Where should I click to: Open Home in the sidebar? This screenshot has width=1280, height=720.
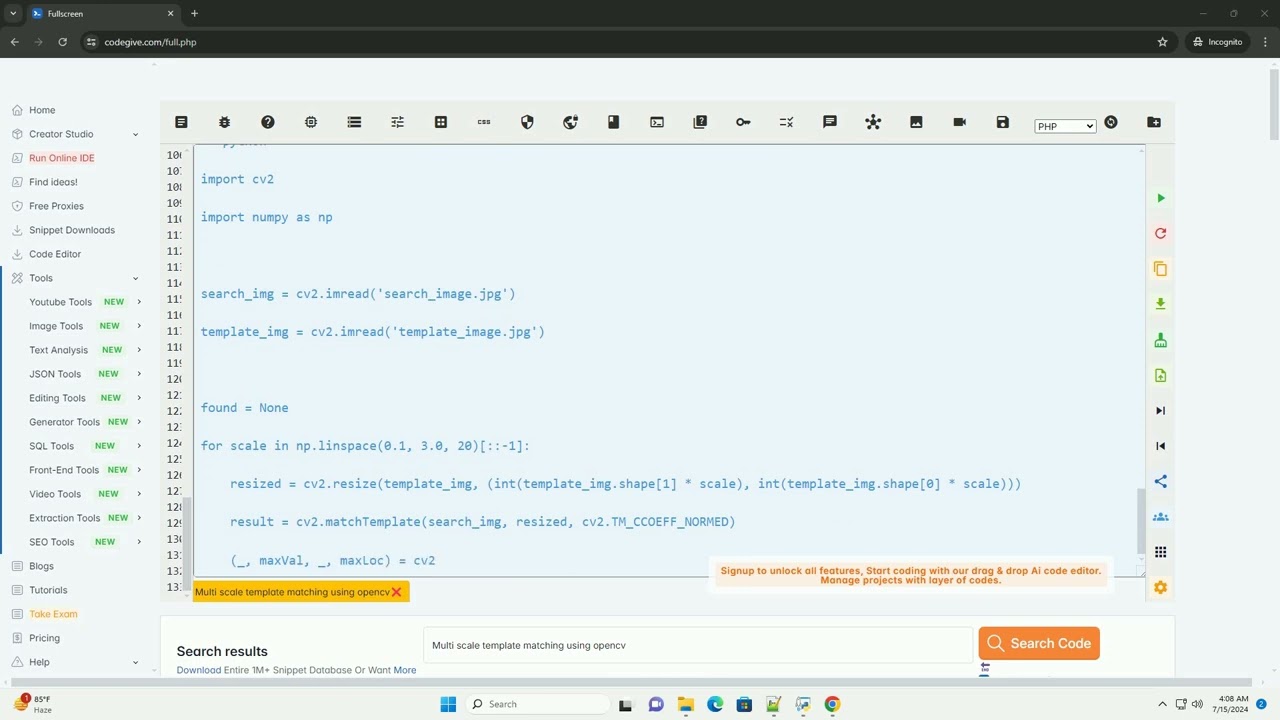pyautogui.click(x=42, y=110)
